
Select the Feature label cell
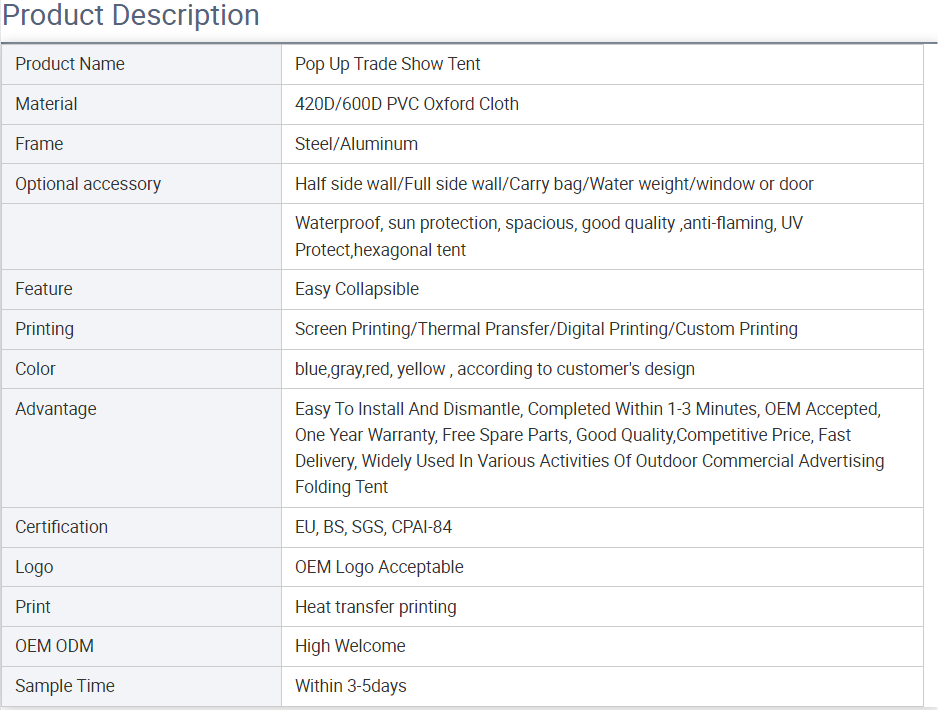click(x=141, y=290)
